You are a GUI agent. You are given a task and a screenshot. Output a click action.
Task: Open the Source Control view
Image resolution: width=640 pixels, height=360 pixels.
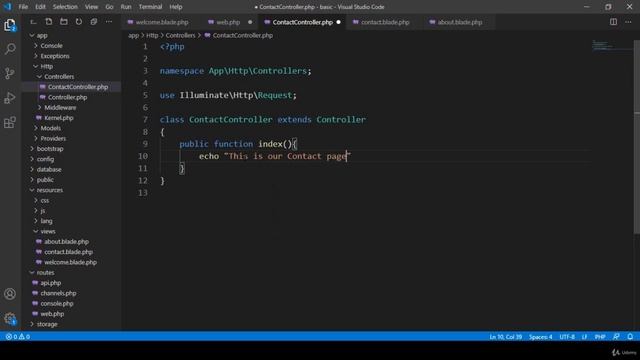tap(10, 73)
